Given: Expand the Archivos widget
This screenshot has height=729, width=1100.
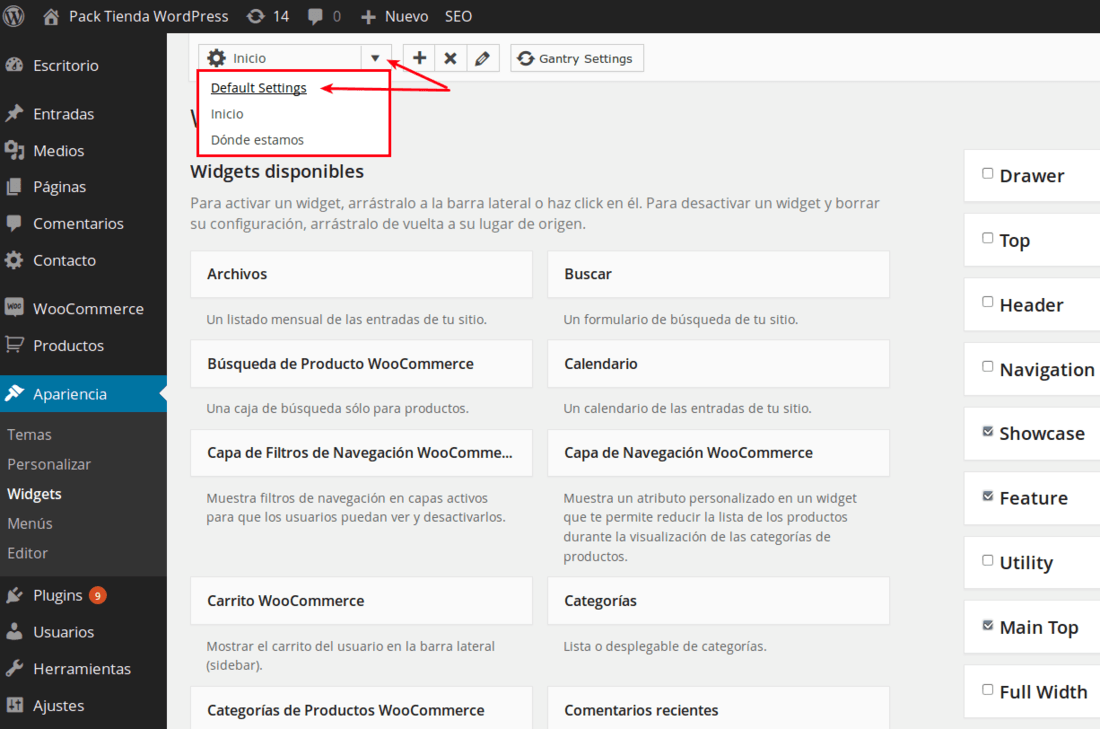Looking at the screenshot, I should point(361,274).
